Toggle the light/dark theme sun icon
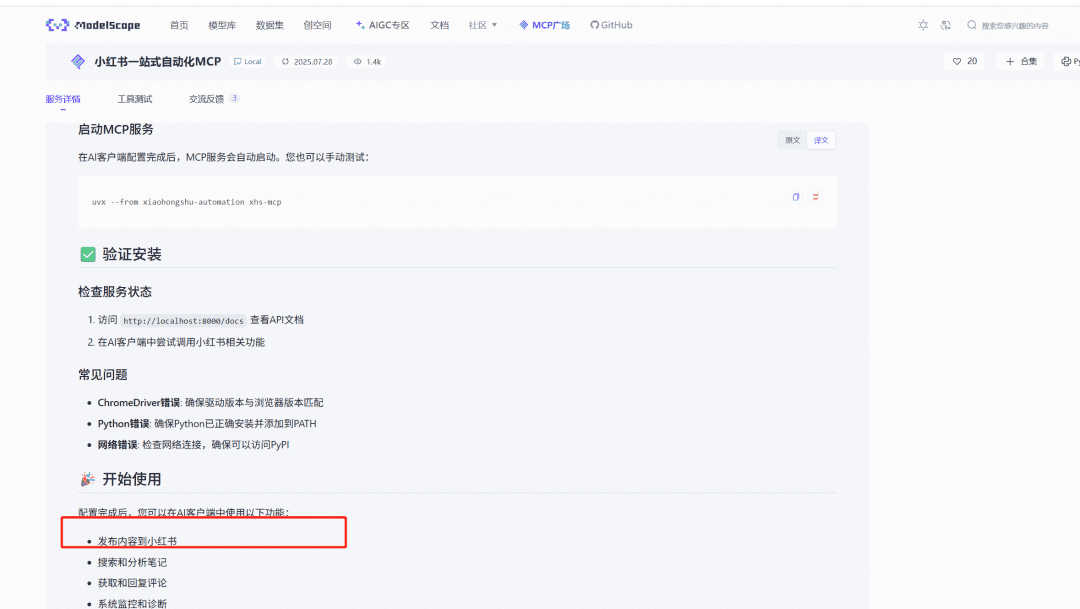1080x609 pixels. (x=923, y=25)
